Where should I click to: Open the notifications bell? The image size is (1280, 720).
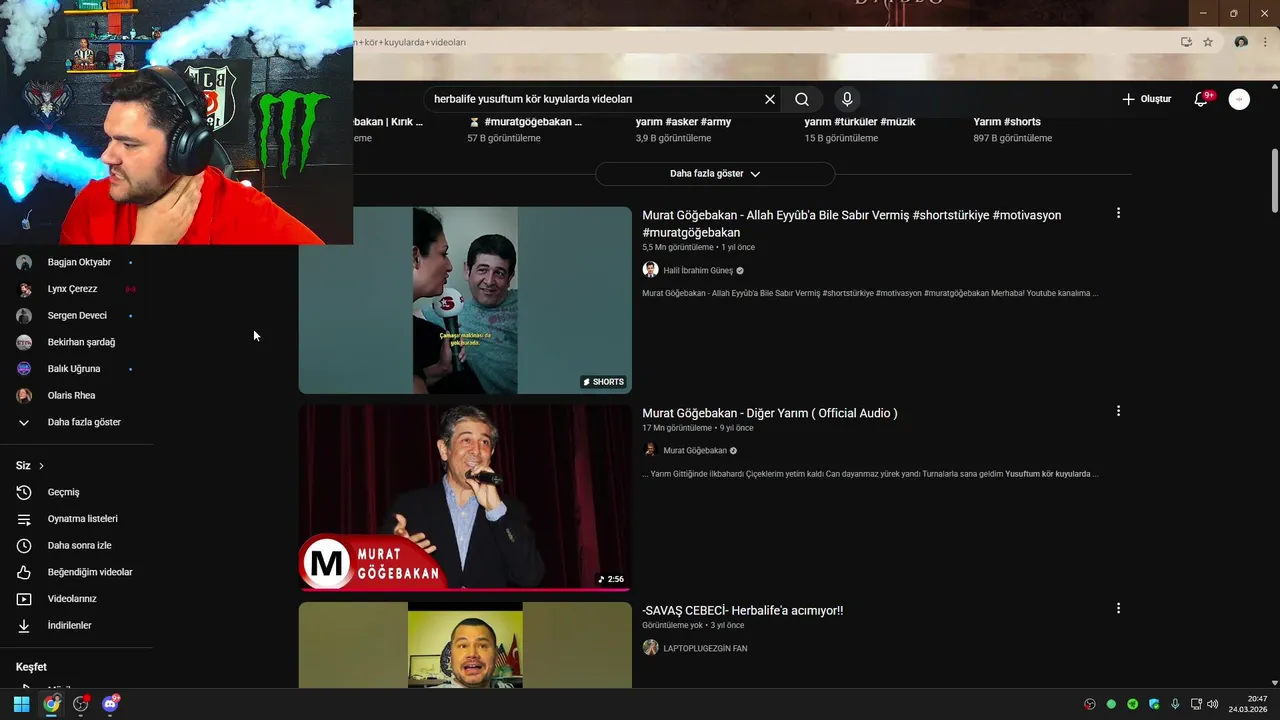pyautogui.click(x=1201, y=99)
